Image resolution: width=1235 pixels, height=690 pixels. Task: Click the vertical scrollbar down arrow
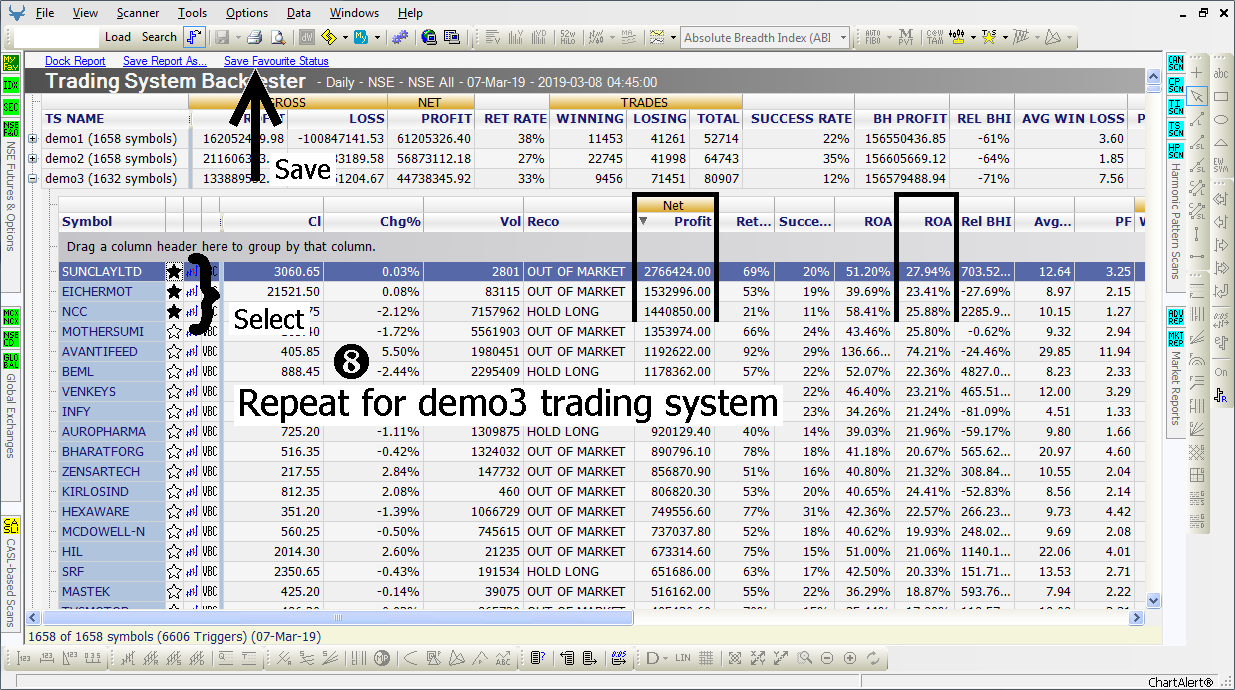click(1153, 601)
